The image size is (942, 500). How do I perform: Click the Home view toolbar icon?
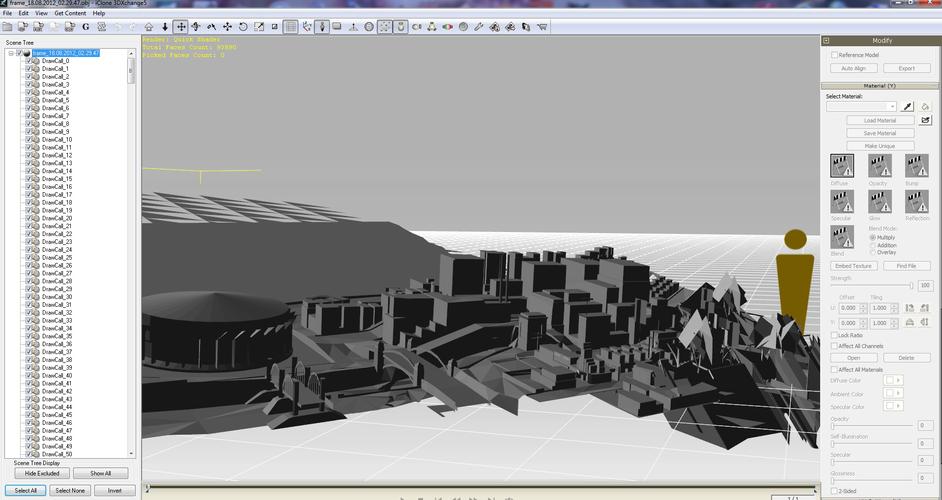click(x=148, y=26)
